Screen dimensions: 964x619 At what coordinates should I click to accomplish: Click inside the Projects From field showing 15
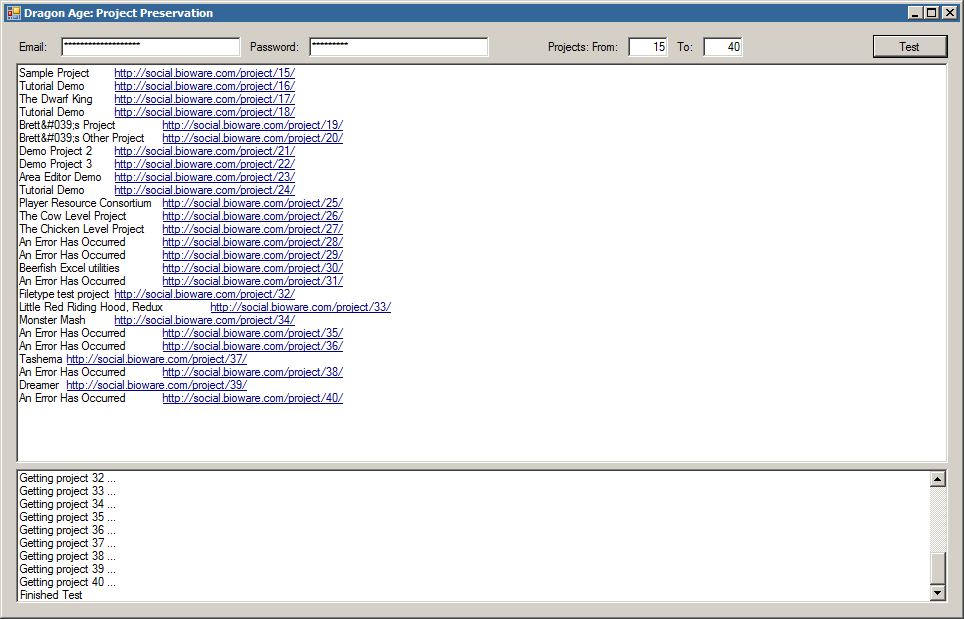tap(646, 46)
